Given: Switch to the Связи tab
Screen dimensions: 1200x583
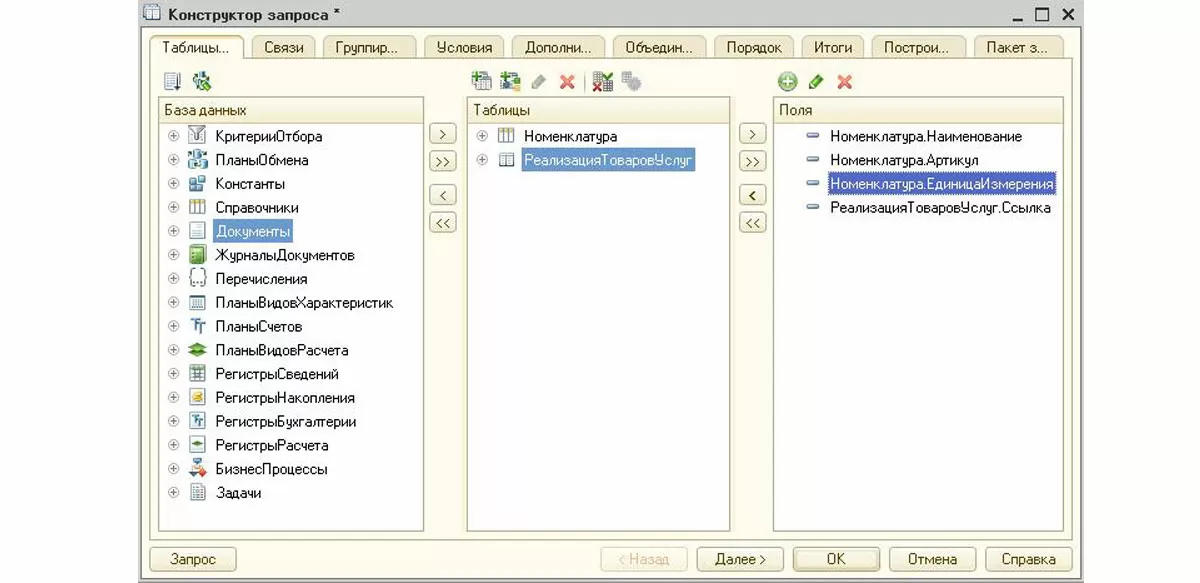Looking at the screenshot, I should [x=284, y=47].
